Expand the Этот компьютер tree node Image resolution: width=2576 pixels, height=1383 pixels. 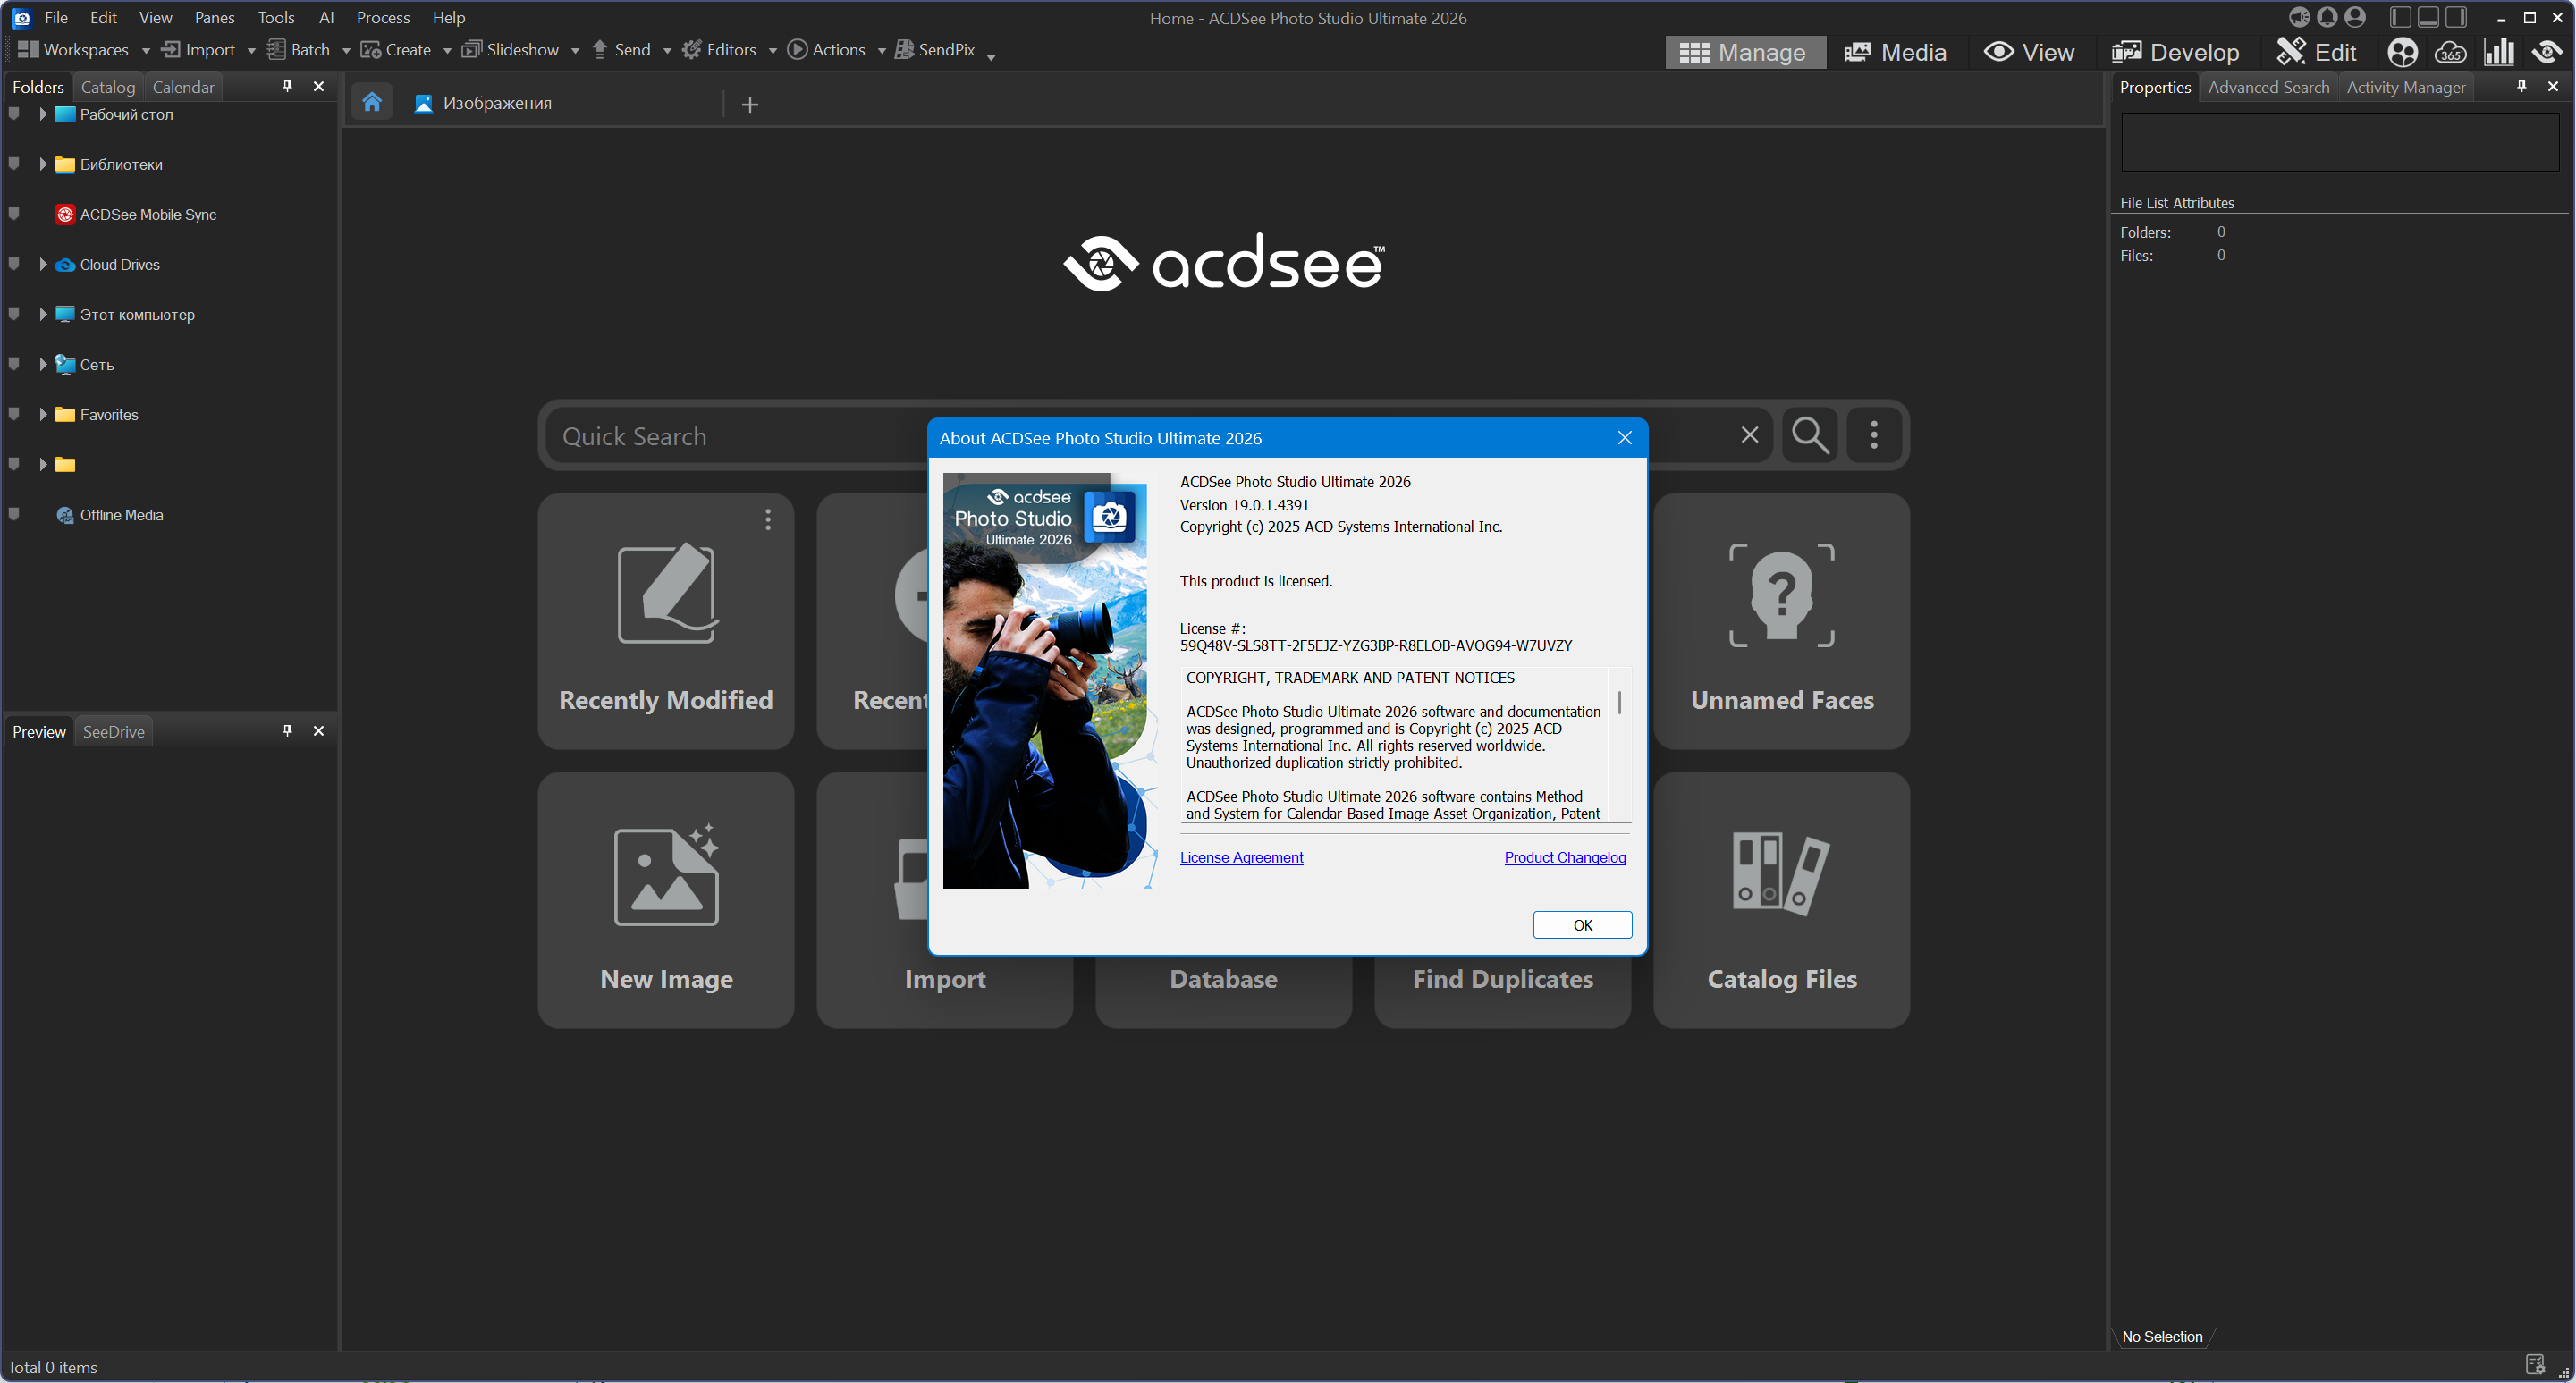(x=43, y=314)
